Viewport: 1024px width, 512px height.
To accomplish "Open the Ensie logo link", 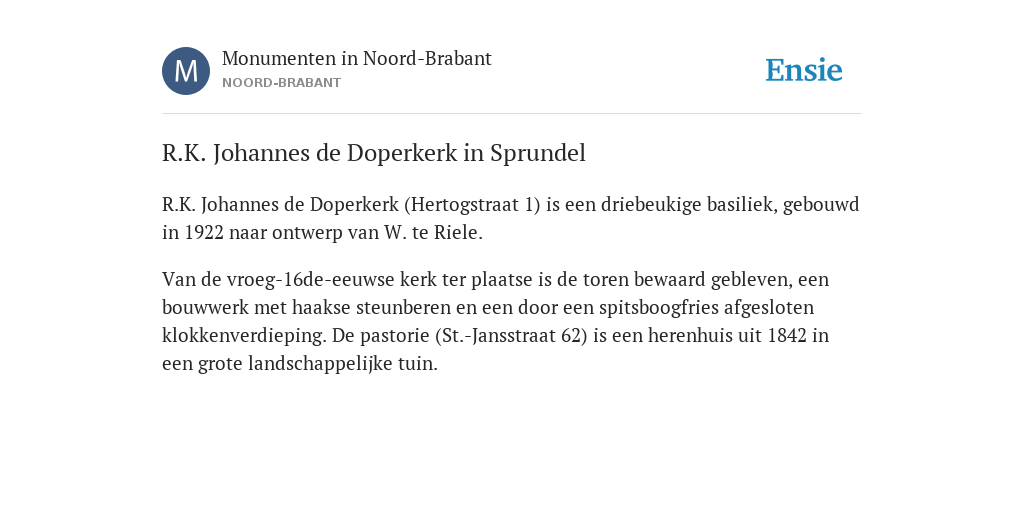I will (x=804, y=70).
